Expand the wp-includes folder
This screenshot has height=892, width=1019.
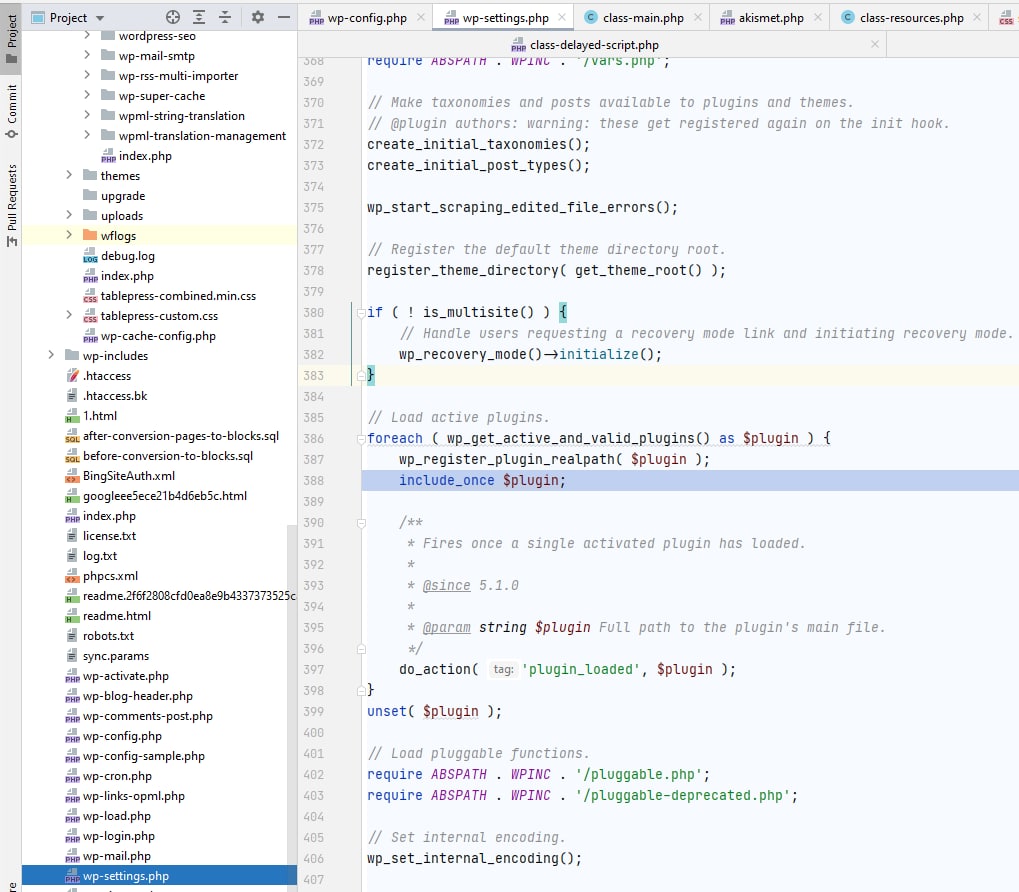pyautogui.click(x=51, y=356)
